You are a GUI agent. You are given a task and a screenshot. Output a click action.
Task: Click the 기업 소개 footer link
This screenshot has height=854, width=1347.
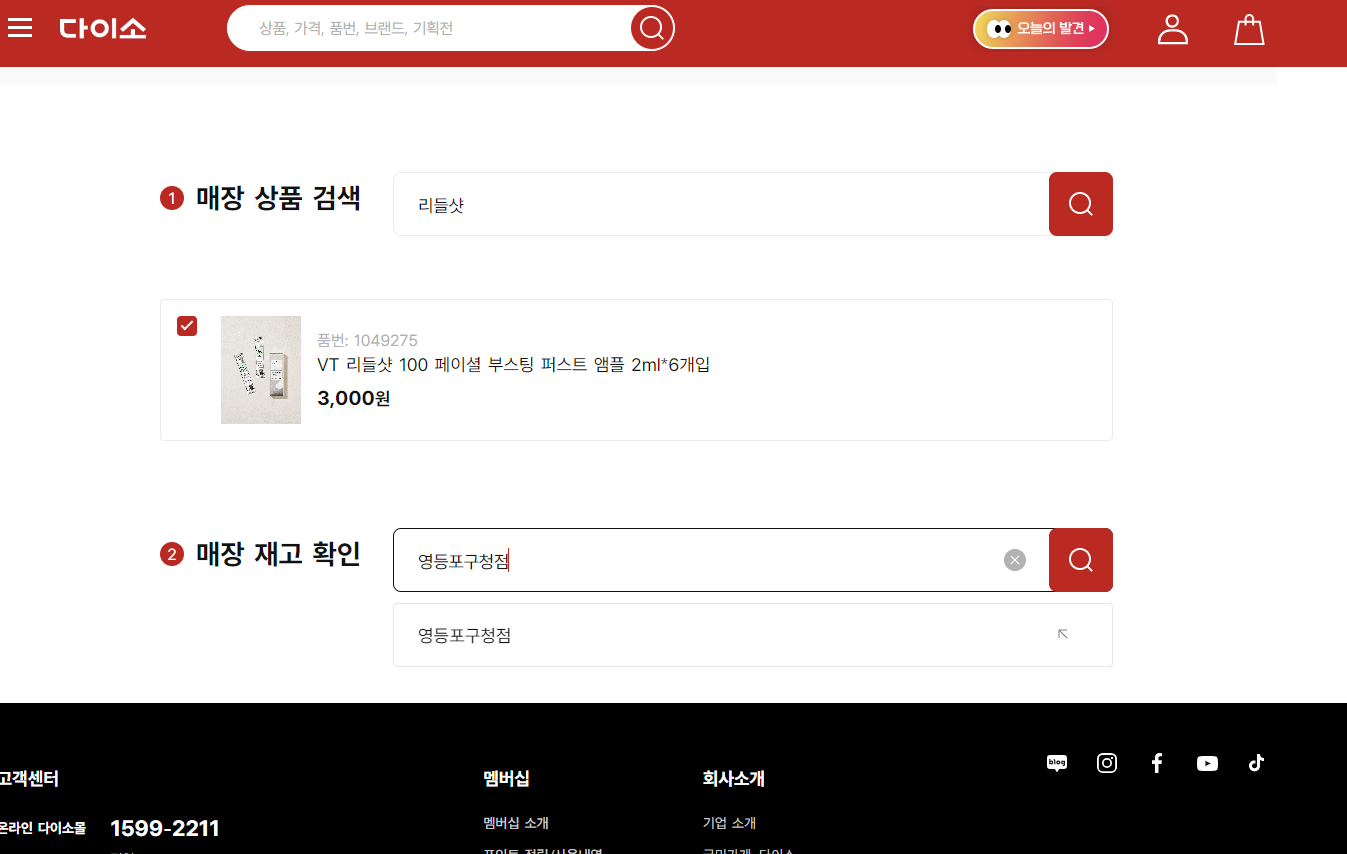pyautogui.click(x=729, y=823)
